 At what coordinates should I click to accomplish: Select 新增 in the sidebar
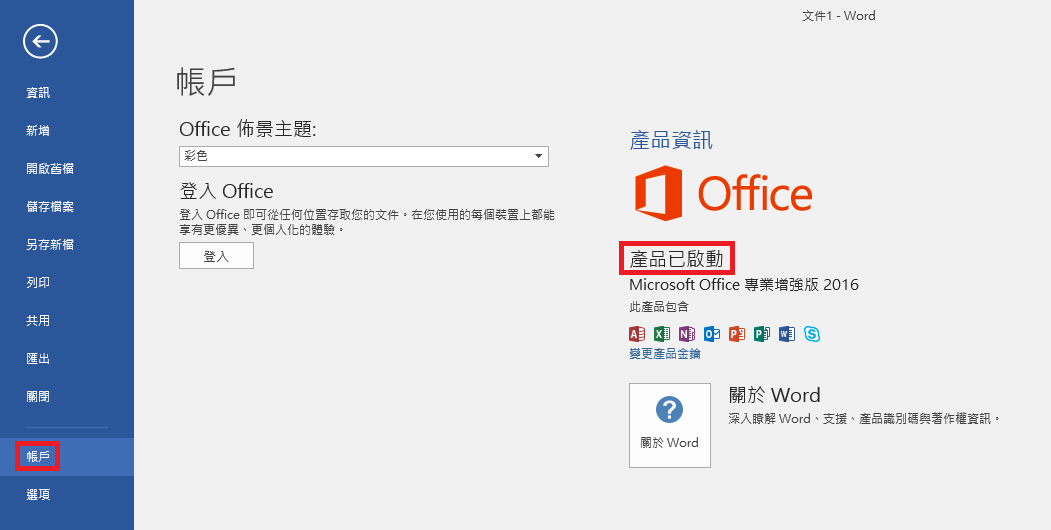38,131
